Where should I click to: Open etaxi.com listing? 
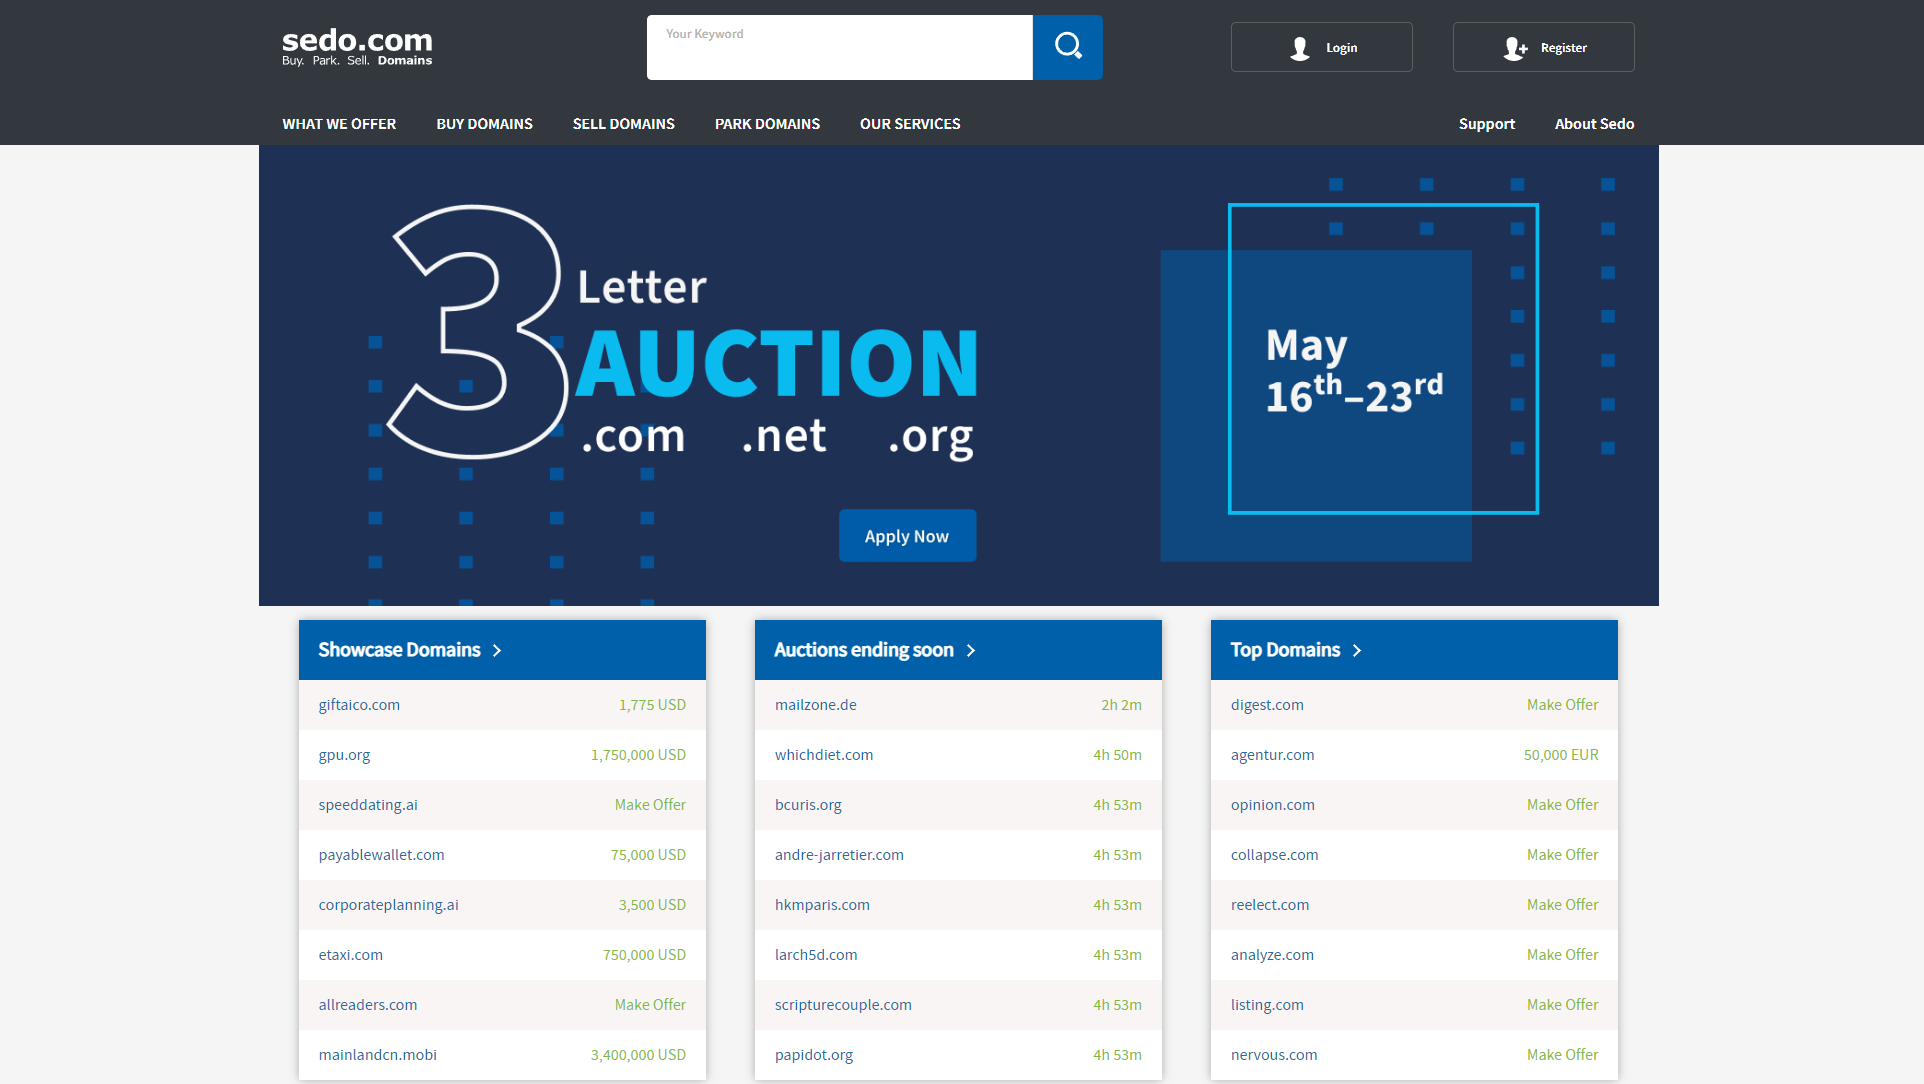click(350, 955)
